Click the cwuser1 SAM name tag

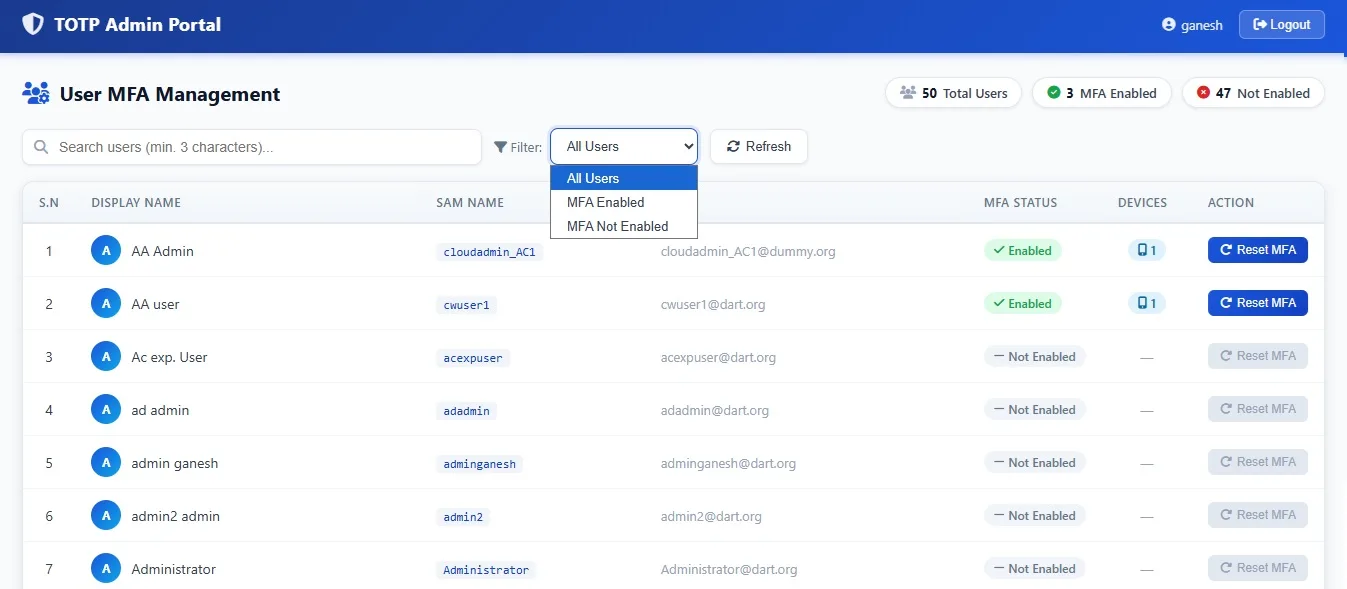(466, 305)
